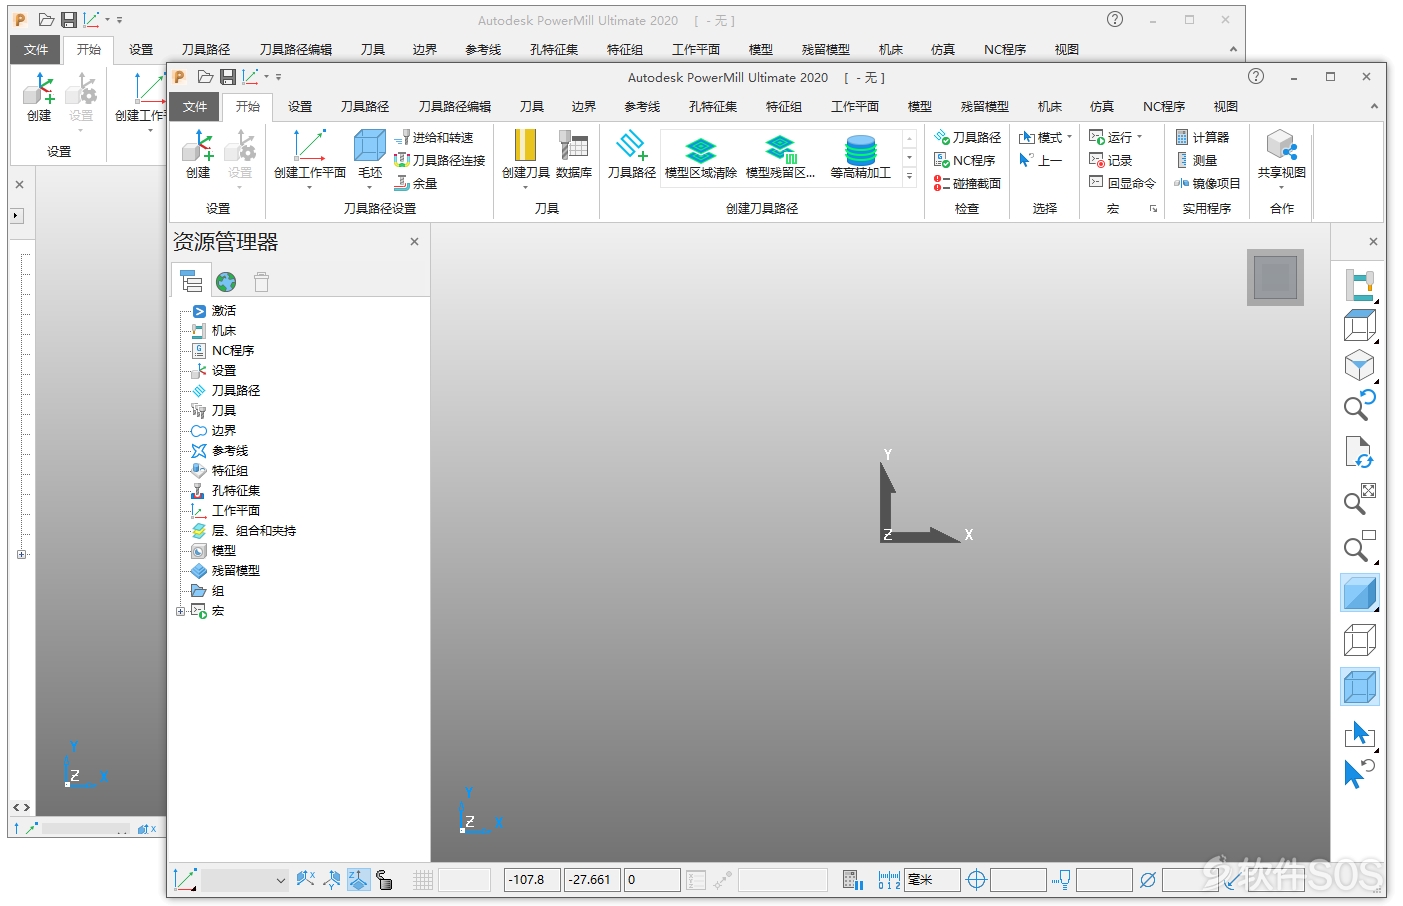The height and width of the screenshot is (906, 1403).
Task: Open the 计算器 calculator utility
Action: tap(1202, 137)
